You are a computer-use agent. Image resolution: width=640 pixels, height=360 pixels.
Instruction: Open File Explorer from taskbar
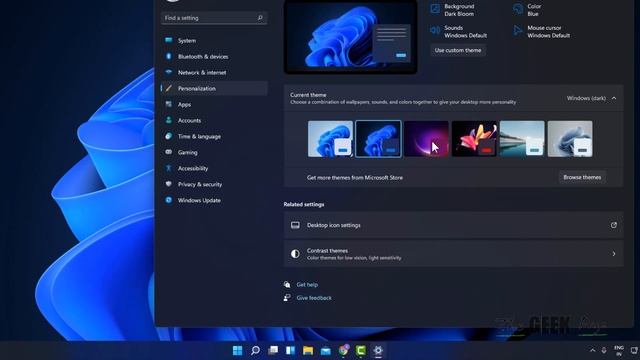click(308, 350)
